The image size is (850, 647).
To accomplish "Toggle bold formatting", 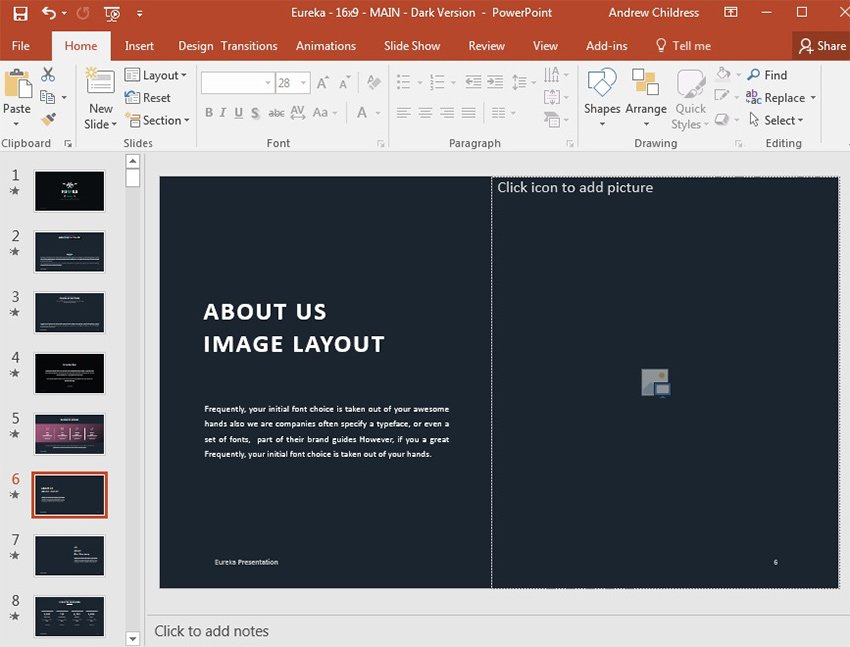I will tap(209, 113).
